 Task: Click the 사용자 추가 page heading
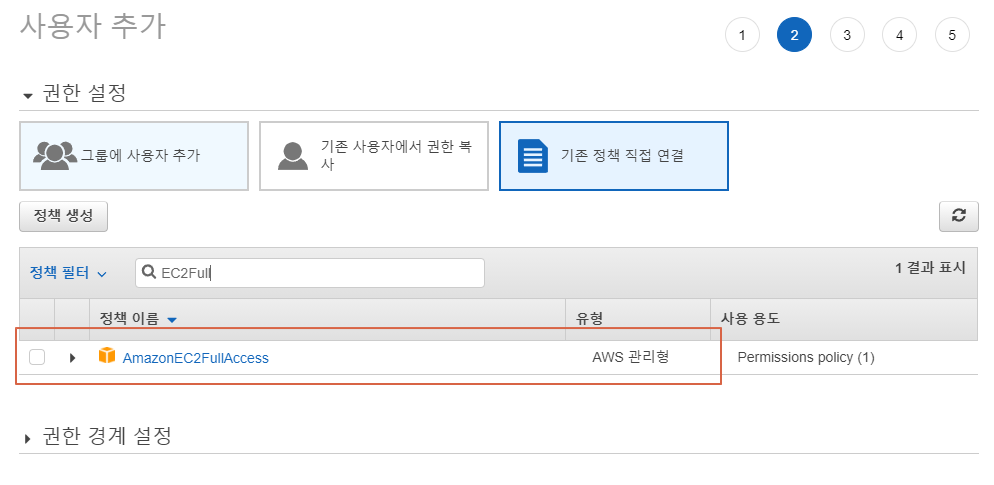(93, 27)
